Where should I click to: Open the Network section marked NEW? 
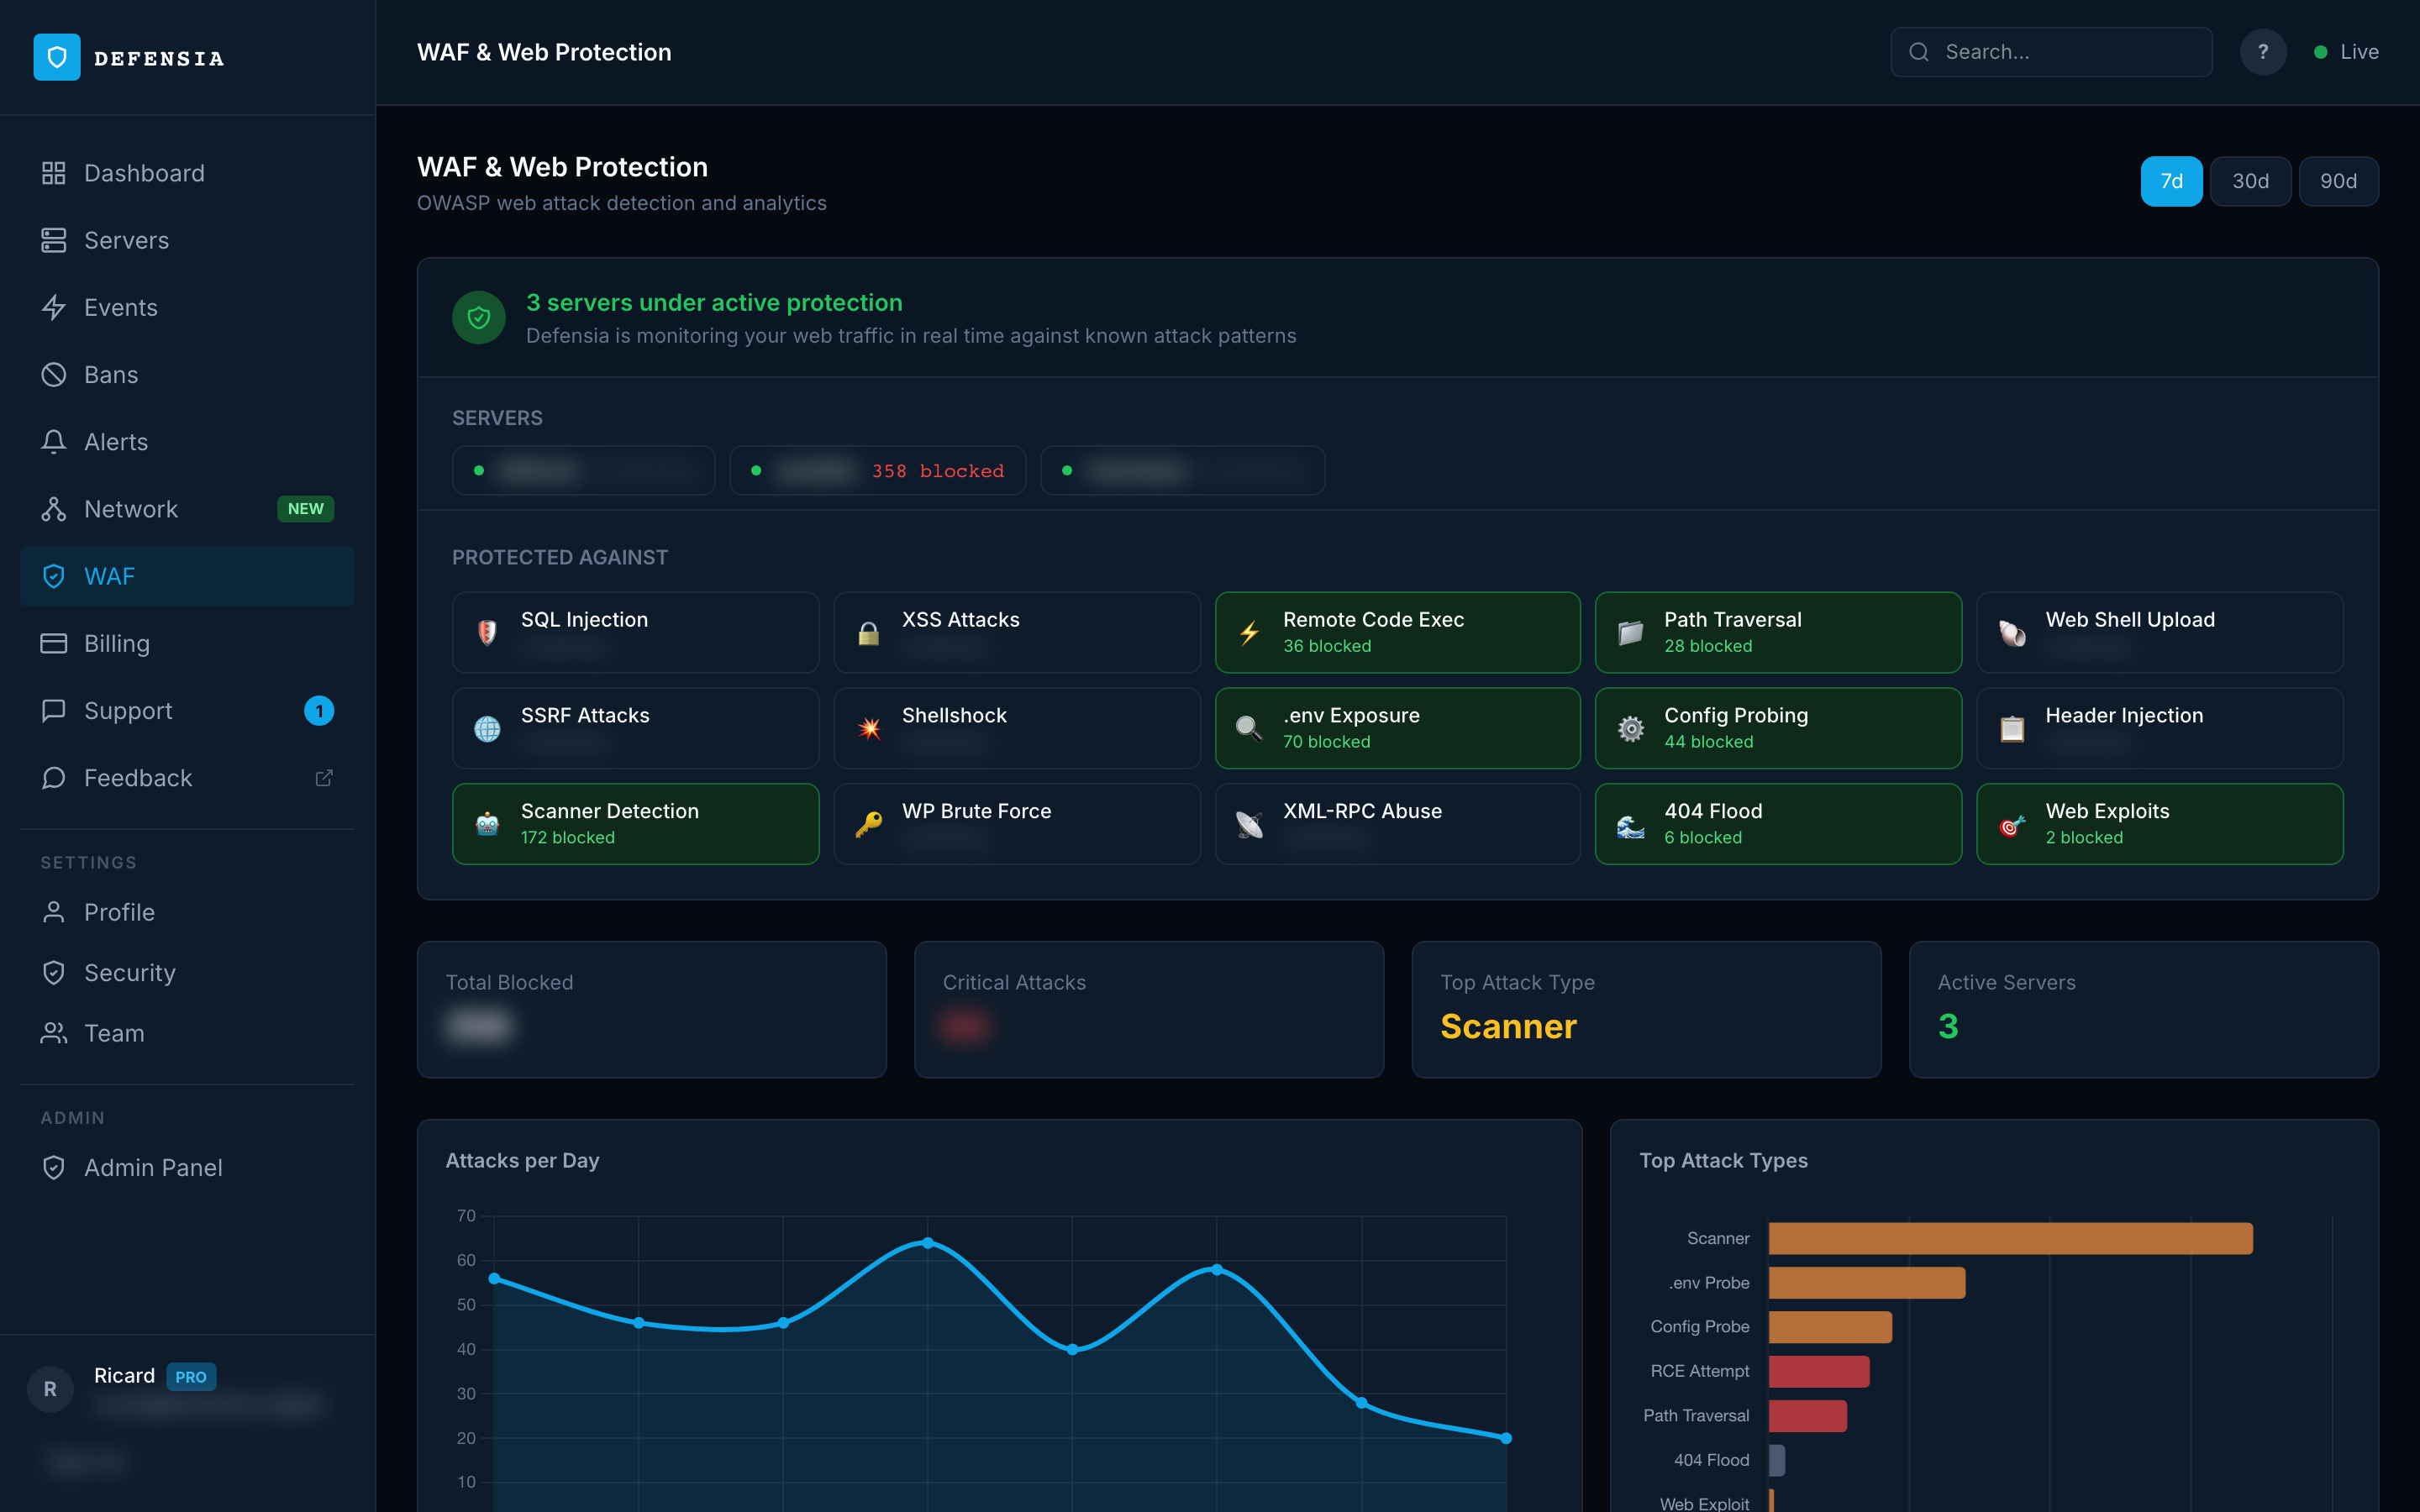pos(132,509)
